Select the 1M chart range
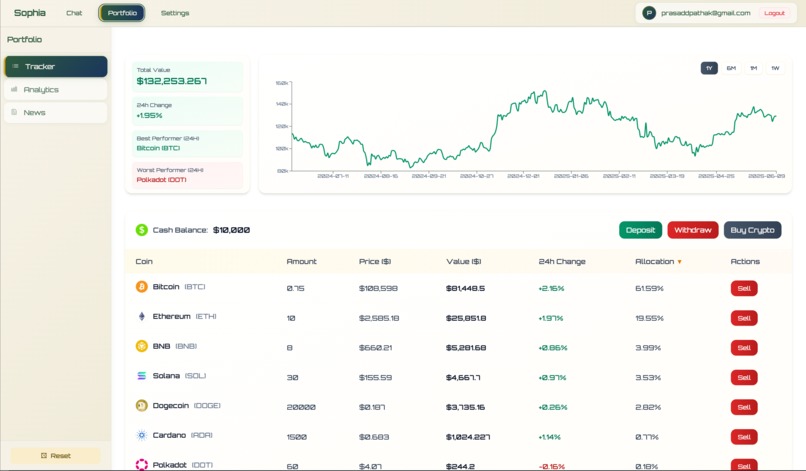Screen dimensions: 806x471 (x=754, y=68)
